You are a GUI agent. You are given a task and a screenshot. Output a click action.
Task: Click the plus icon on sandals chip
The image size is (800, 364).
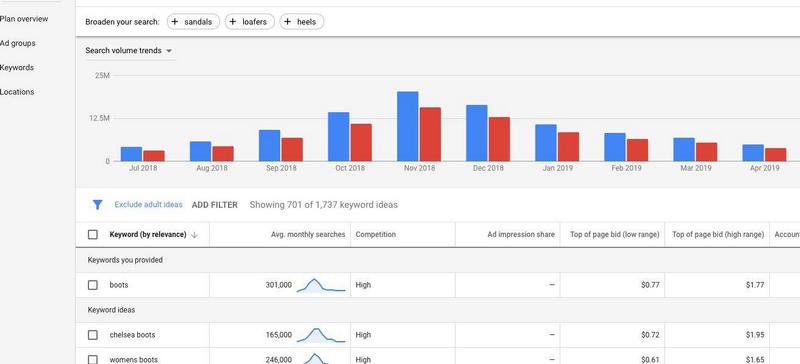(176, 22)
